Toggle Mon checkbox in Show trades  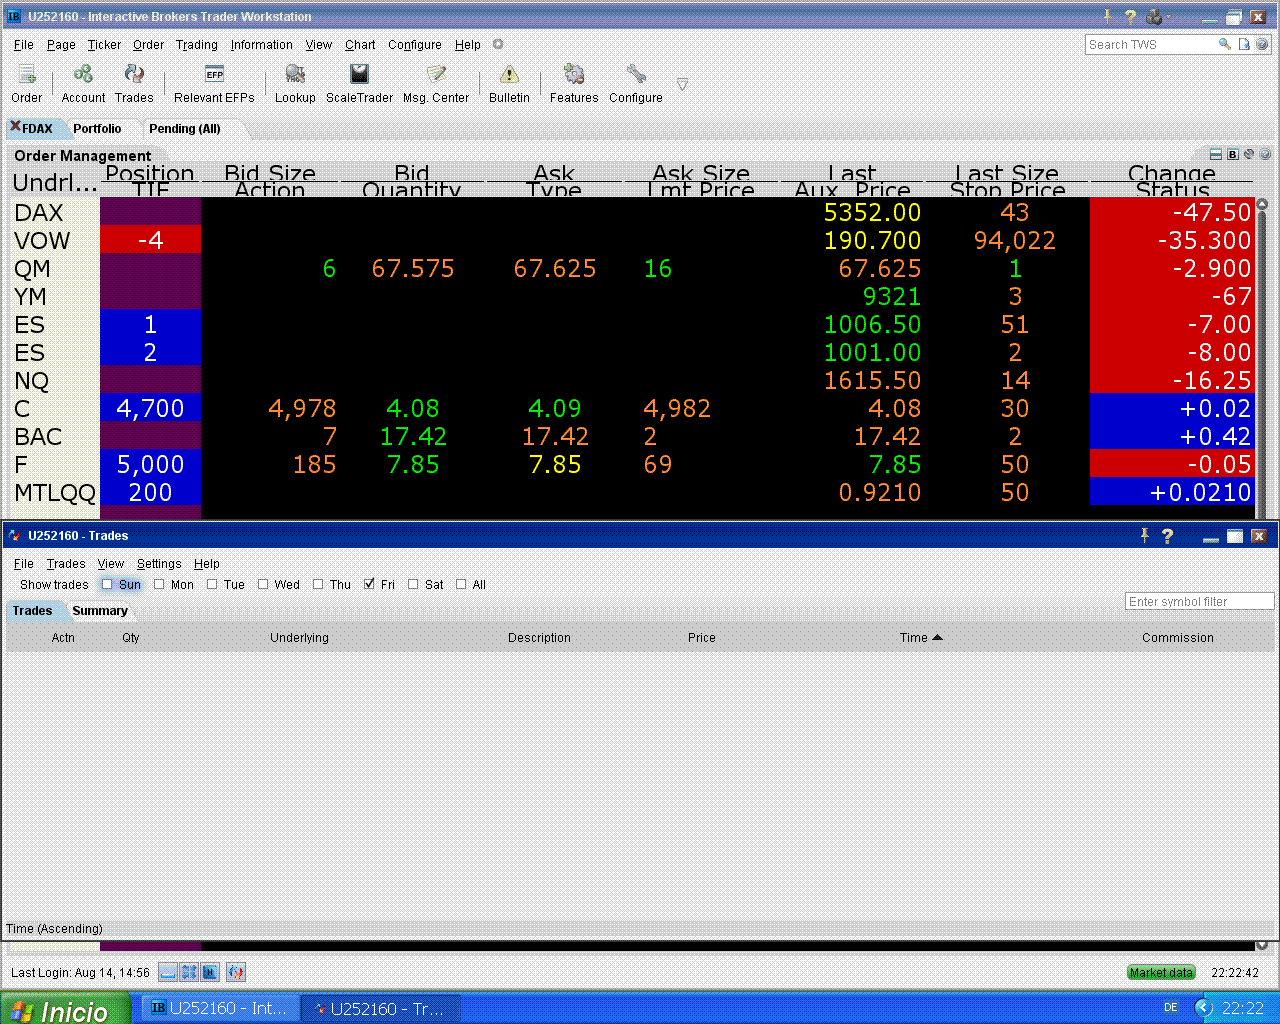(x=159, y=584)
